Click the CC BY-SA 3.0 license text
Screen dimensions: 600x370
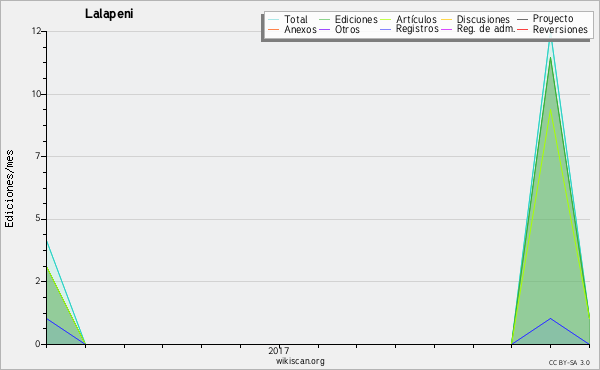[569, 362]
